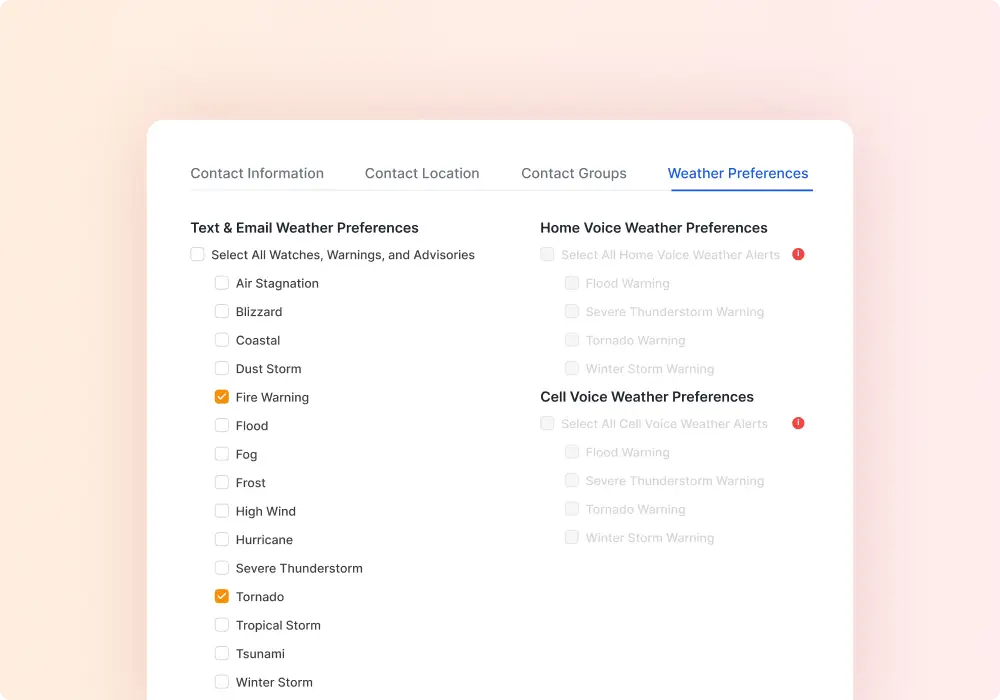
Task: Click the red alert icon beside Home Voice alerts
Action: (798, 254)
